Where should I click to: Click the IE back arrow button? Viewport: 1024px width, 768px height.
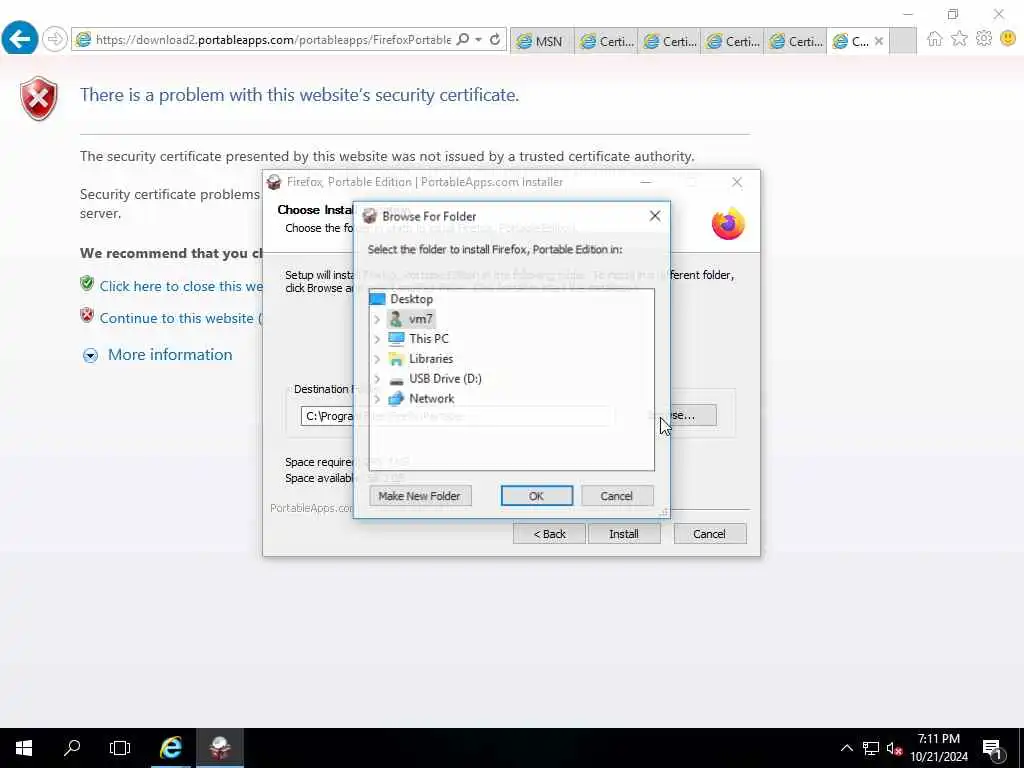click(x=20, y=39)
